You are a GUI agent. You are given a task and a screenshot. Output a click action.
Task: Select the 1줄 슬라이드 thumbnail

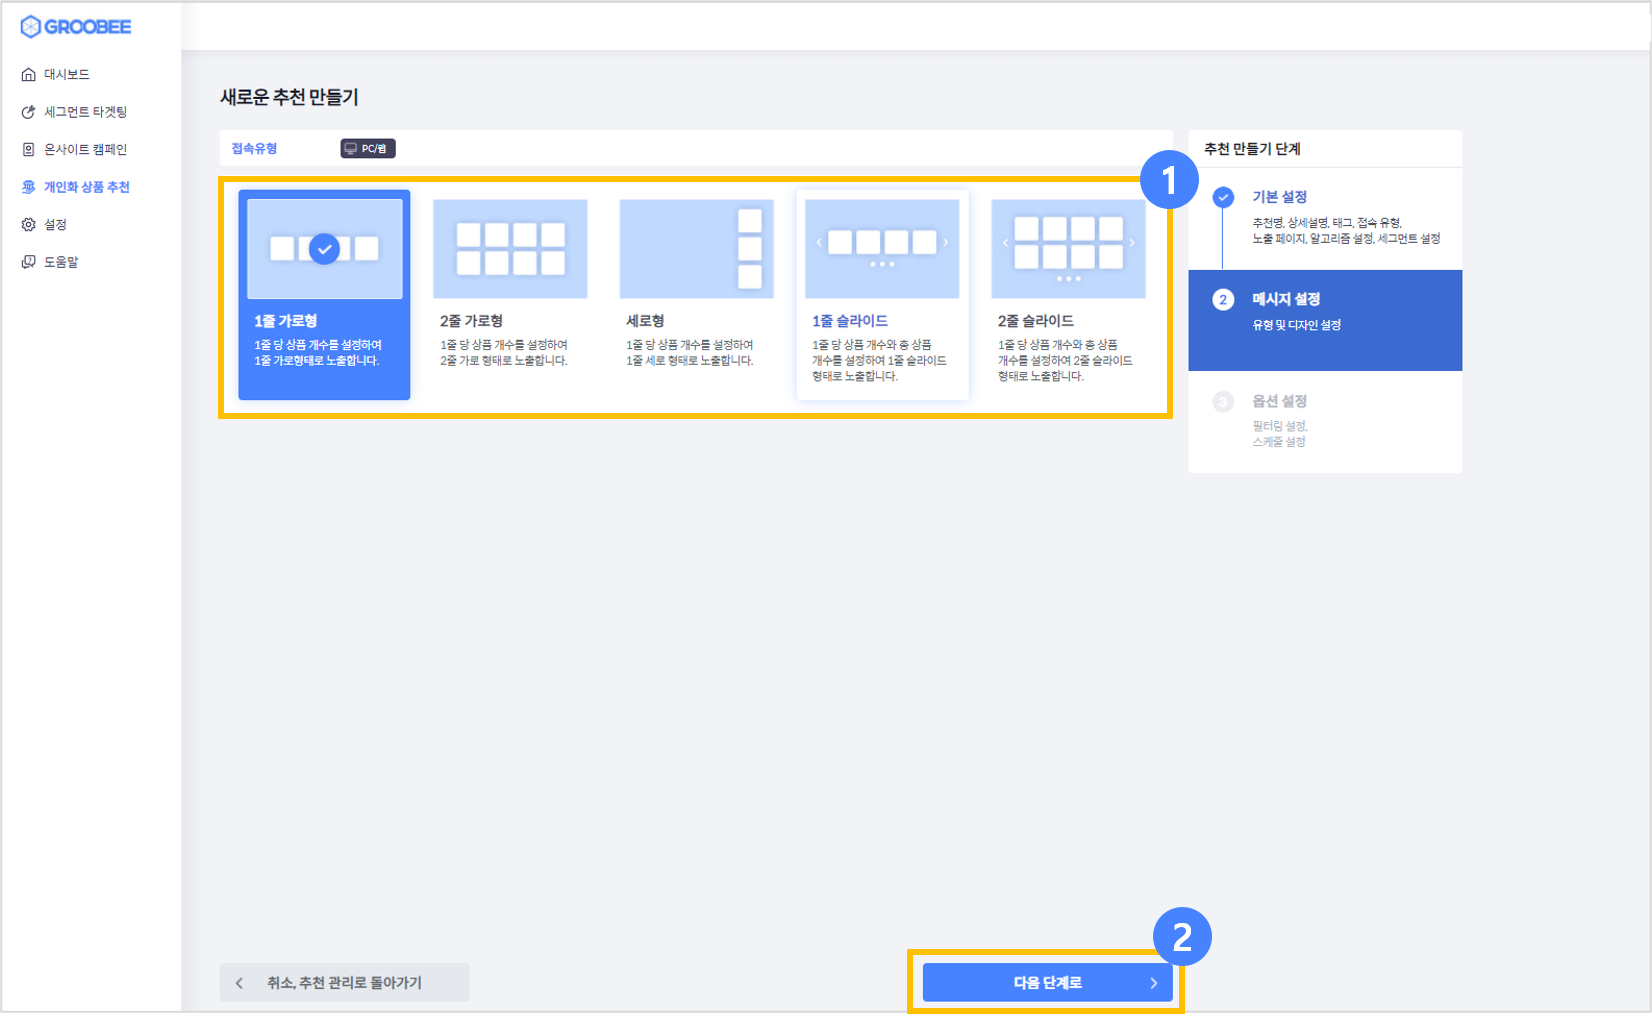882,248
